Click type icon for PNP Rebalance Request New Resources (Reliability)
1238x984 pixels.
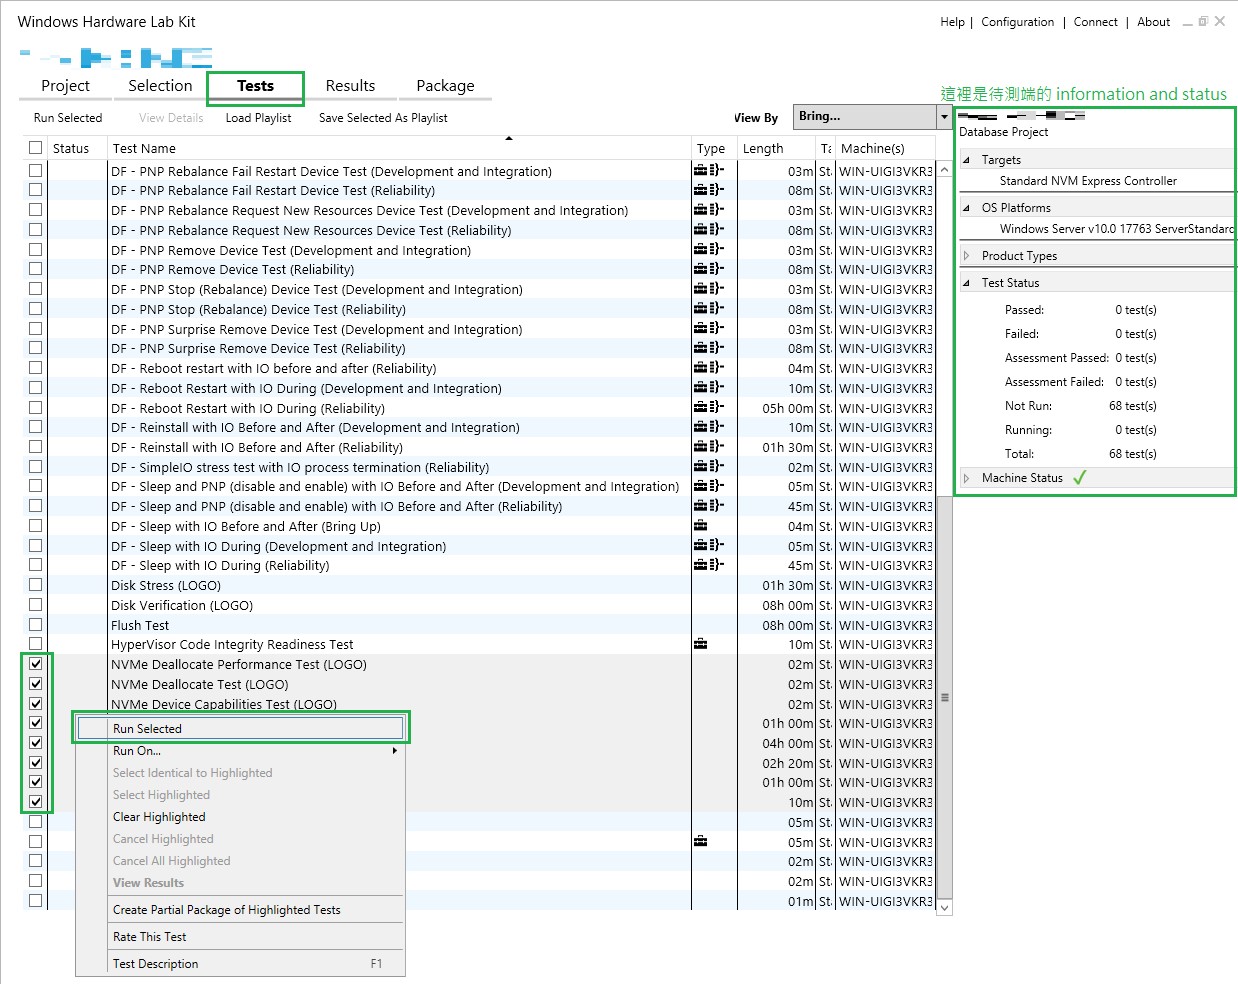pos(708,230)
